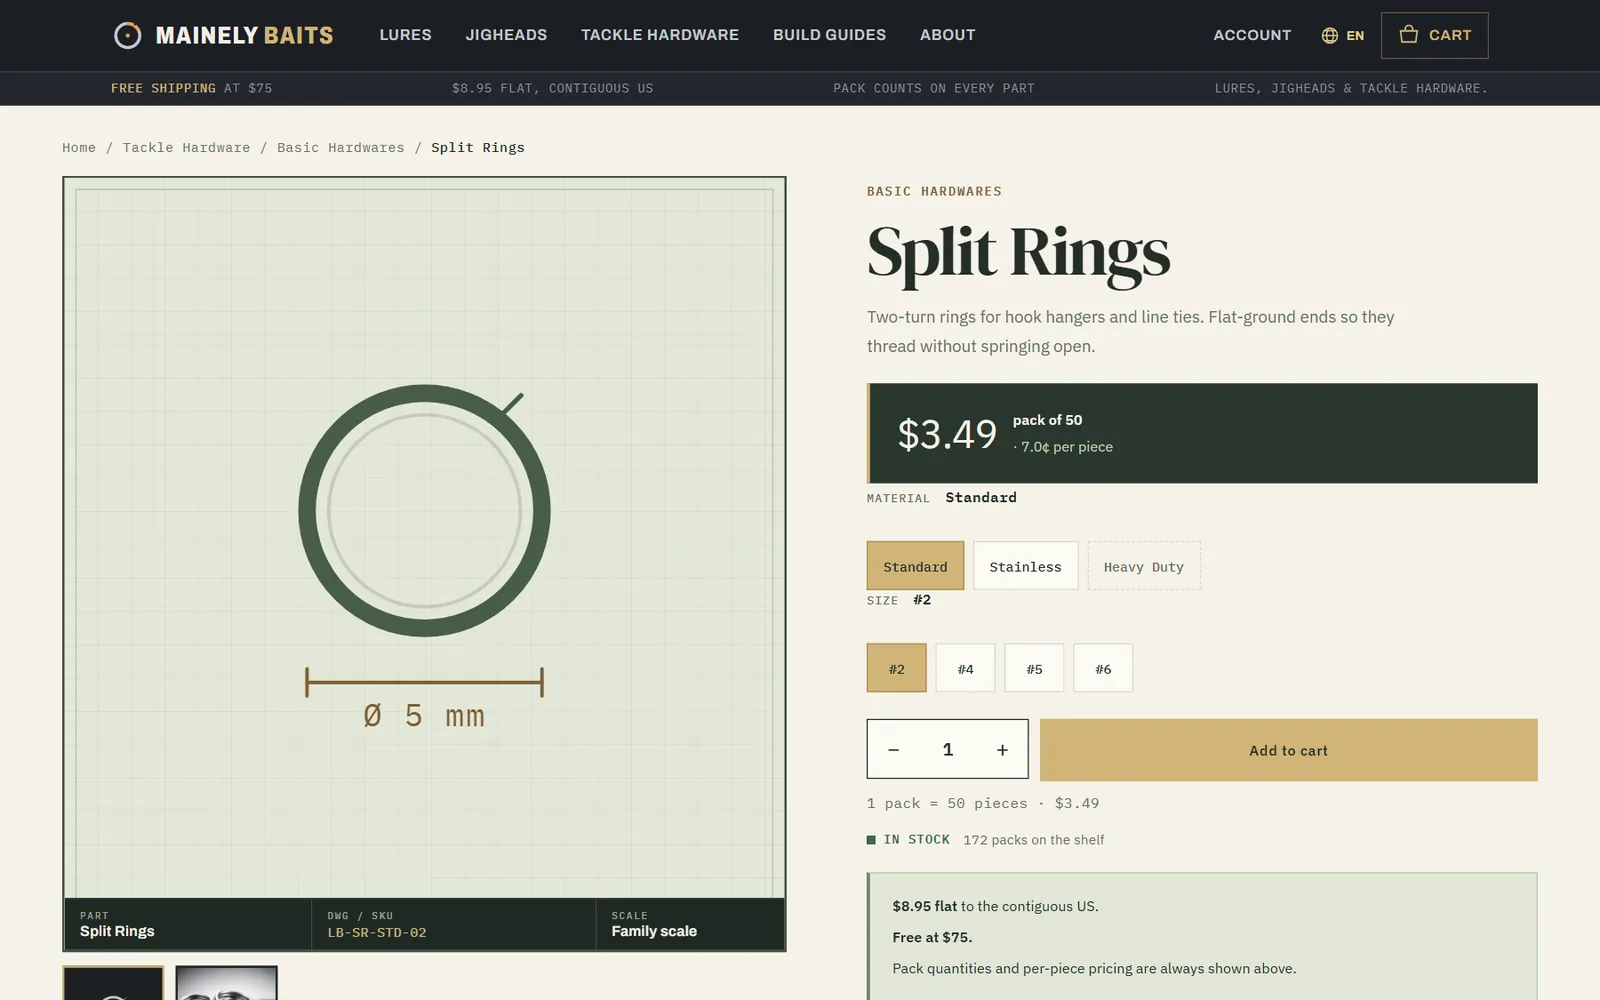Screen dimensions: 1600x1000
Task: Click the Mainely Baits logo ring icon
Action: tap(127, 35)
